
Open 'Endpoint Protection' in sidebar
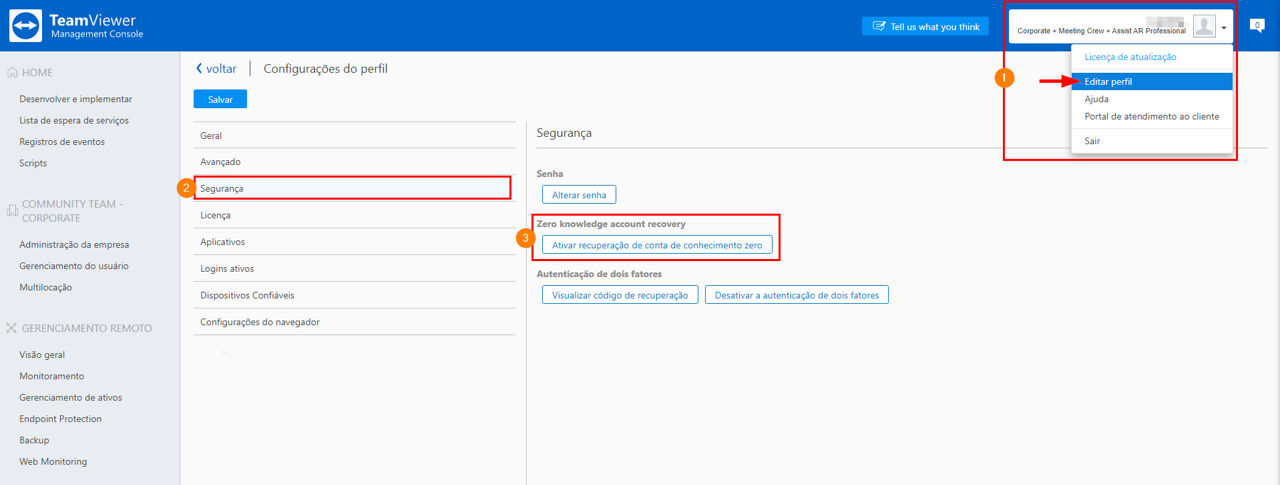click(x=60, y=419)
